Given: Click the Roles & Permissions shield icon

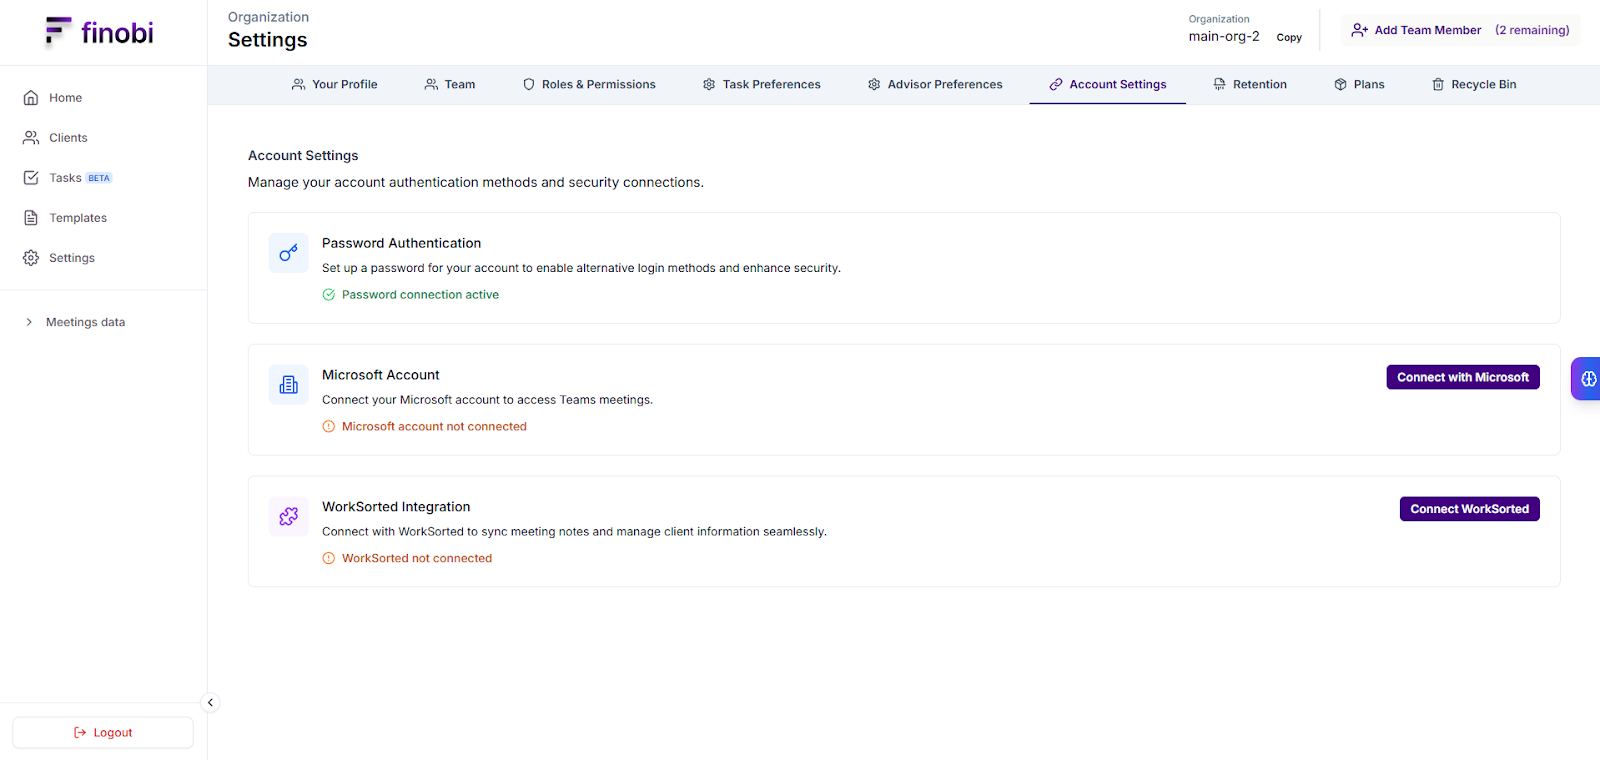Looking at the screenshot, I should pos(529,85).
